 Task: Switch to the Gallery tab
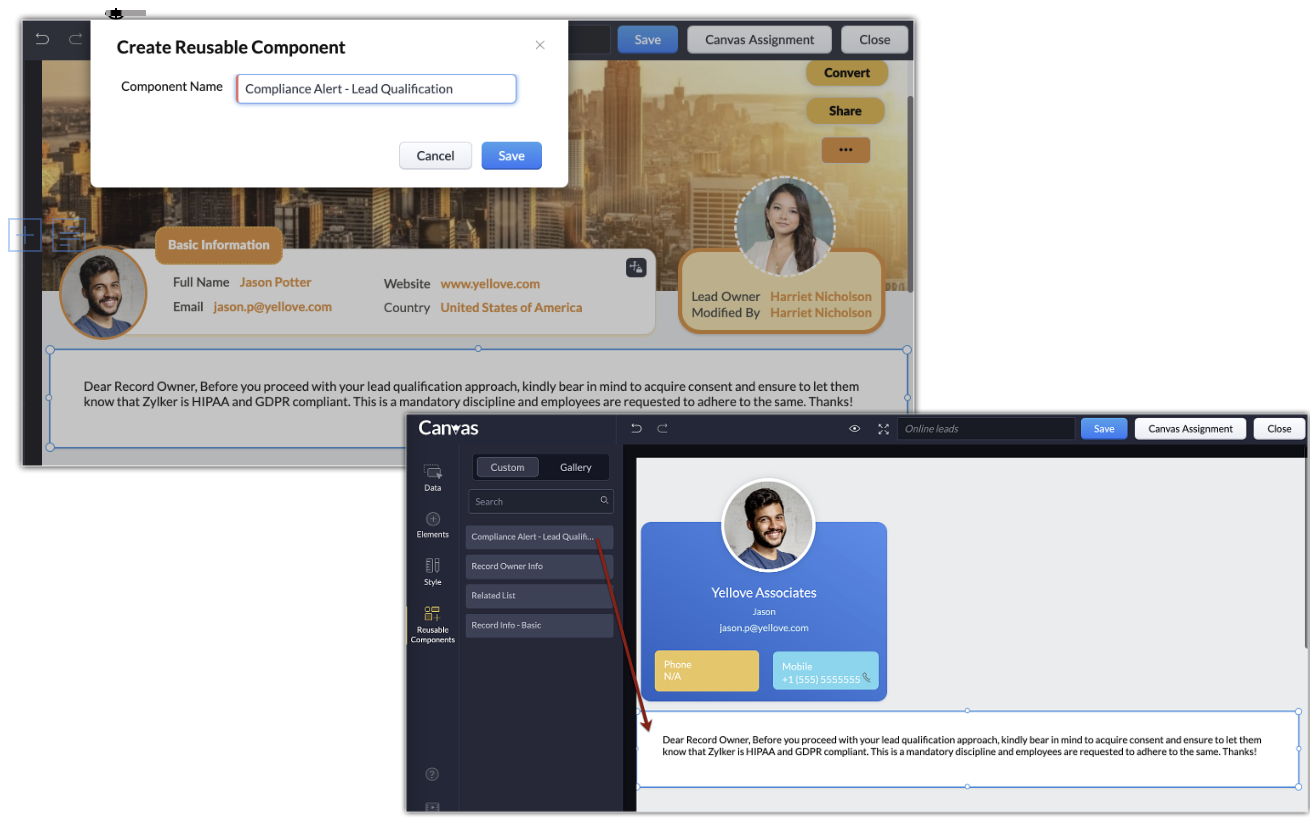tap(575, 467)
